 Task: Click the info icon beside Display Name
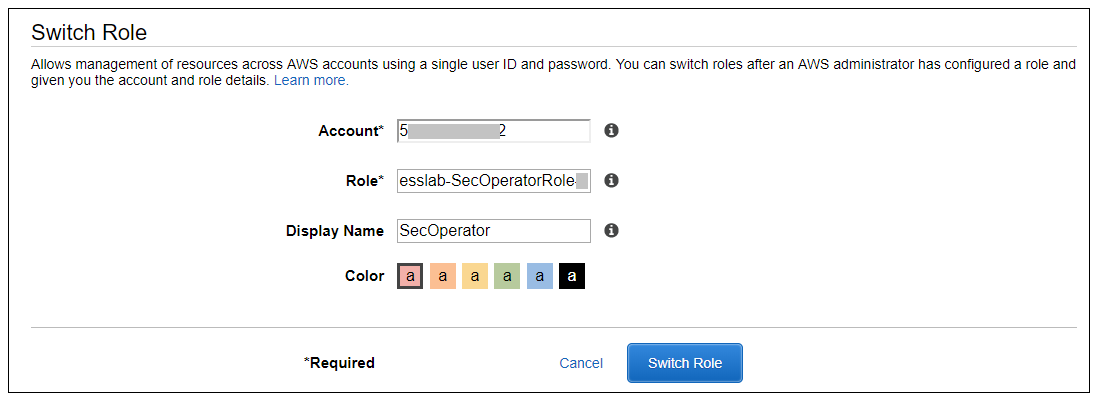pyautogui.click(x=612, y=231)
